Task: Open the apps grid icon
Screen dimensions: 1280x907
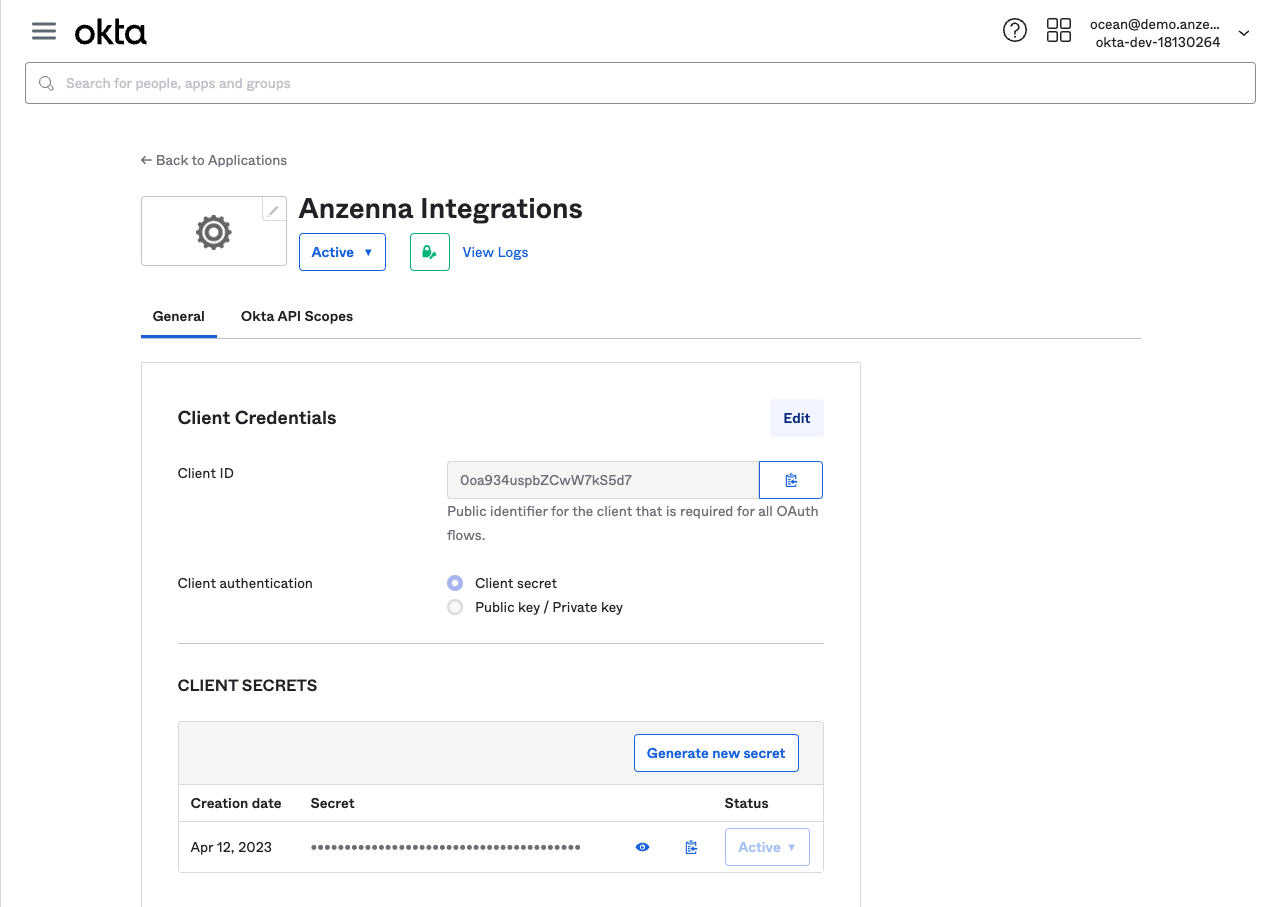Action: pyautogui.click(x=1058, y=31)
